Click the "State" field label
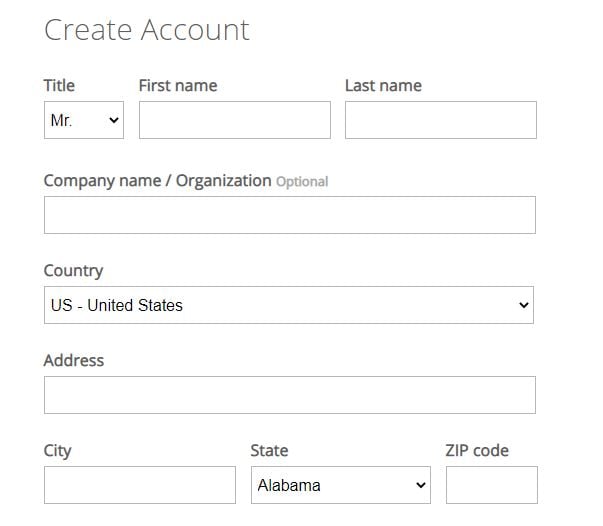Image resolution: width=603 pixels, height=526 pixels. coord(269,450)
